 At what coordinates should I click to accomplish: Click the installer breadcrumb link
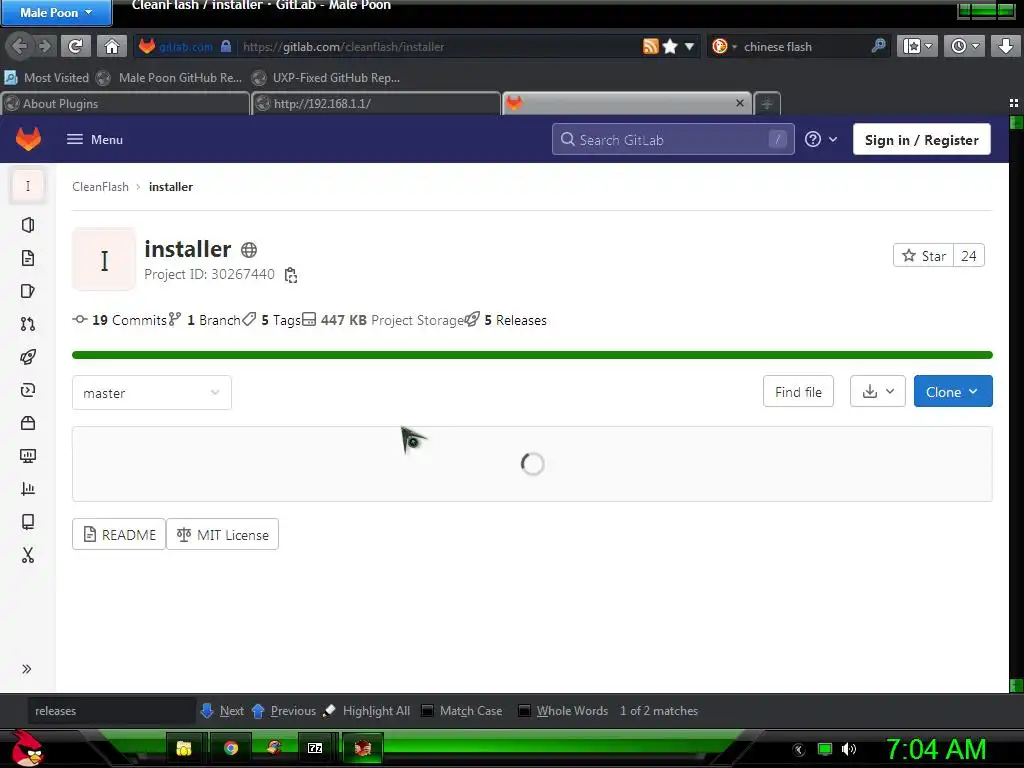click(x=171, y=187)
